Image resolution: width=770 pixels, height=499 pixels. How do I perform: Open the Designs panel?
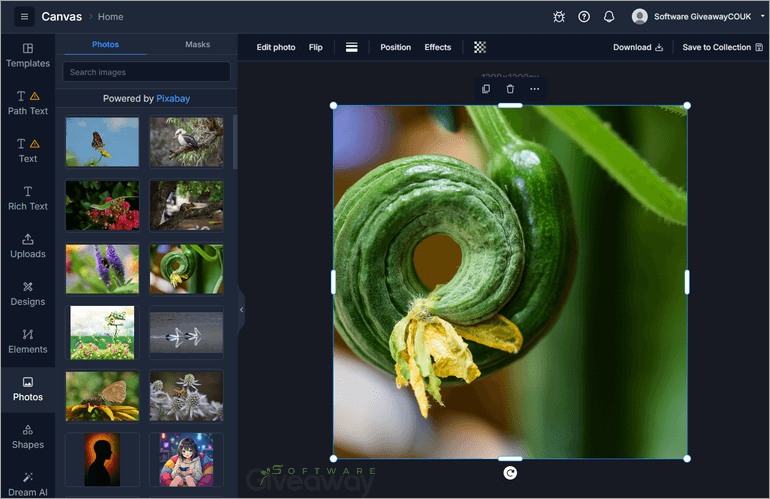[x=28, y=294]
